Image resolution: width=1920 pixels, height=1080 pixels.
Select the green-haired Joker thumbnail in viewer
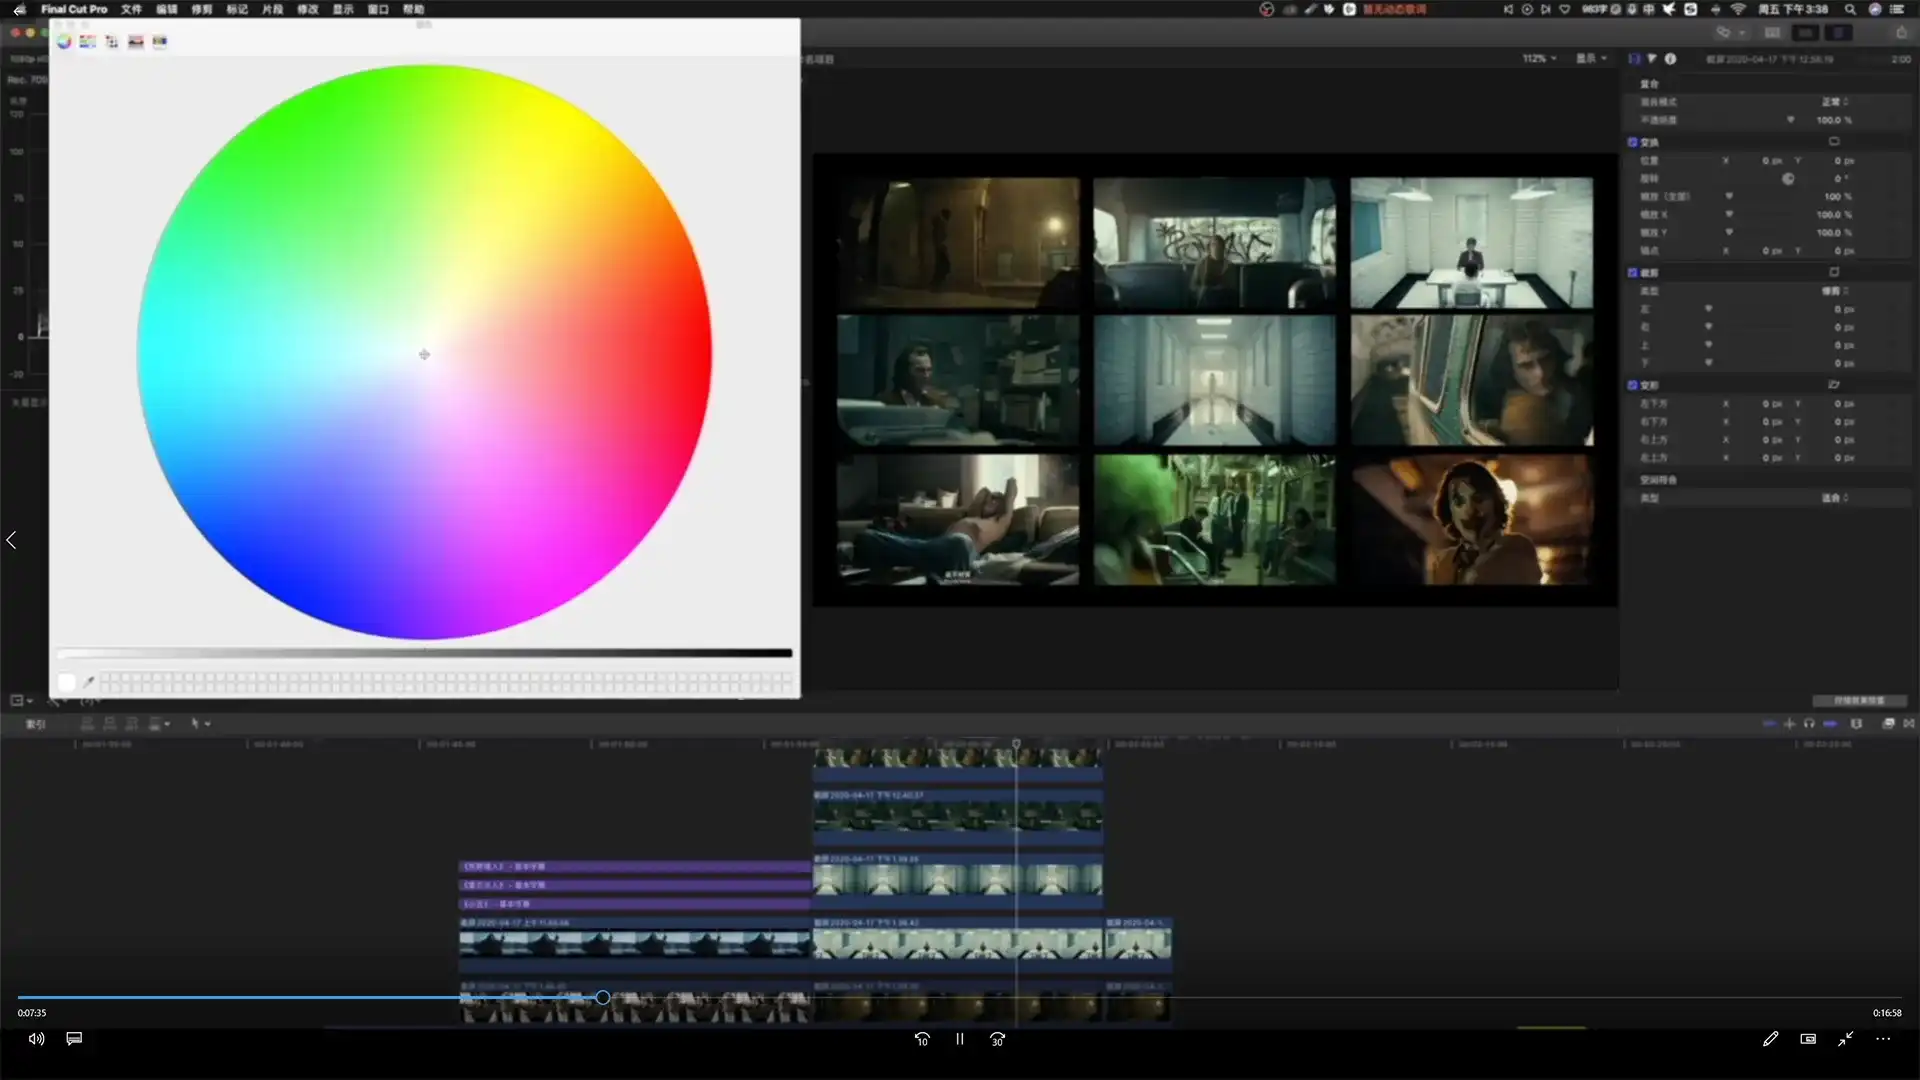click(x=1214, y=520)
